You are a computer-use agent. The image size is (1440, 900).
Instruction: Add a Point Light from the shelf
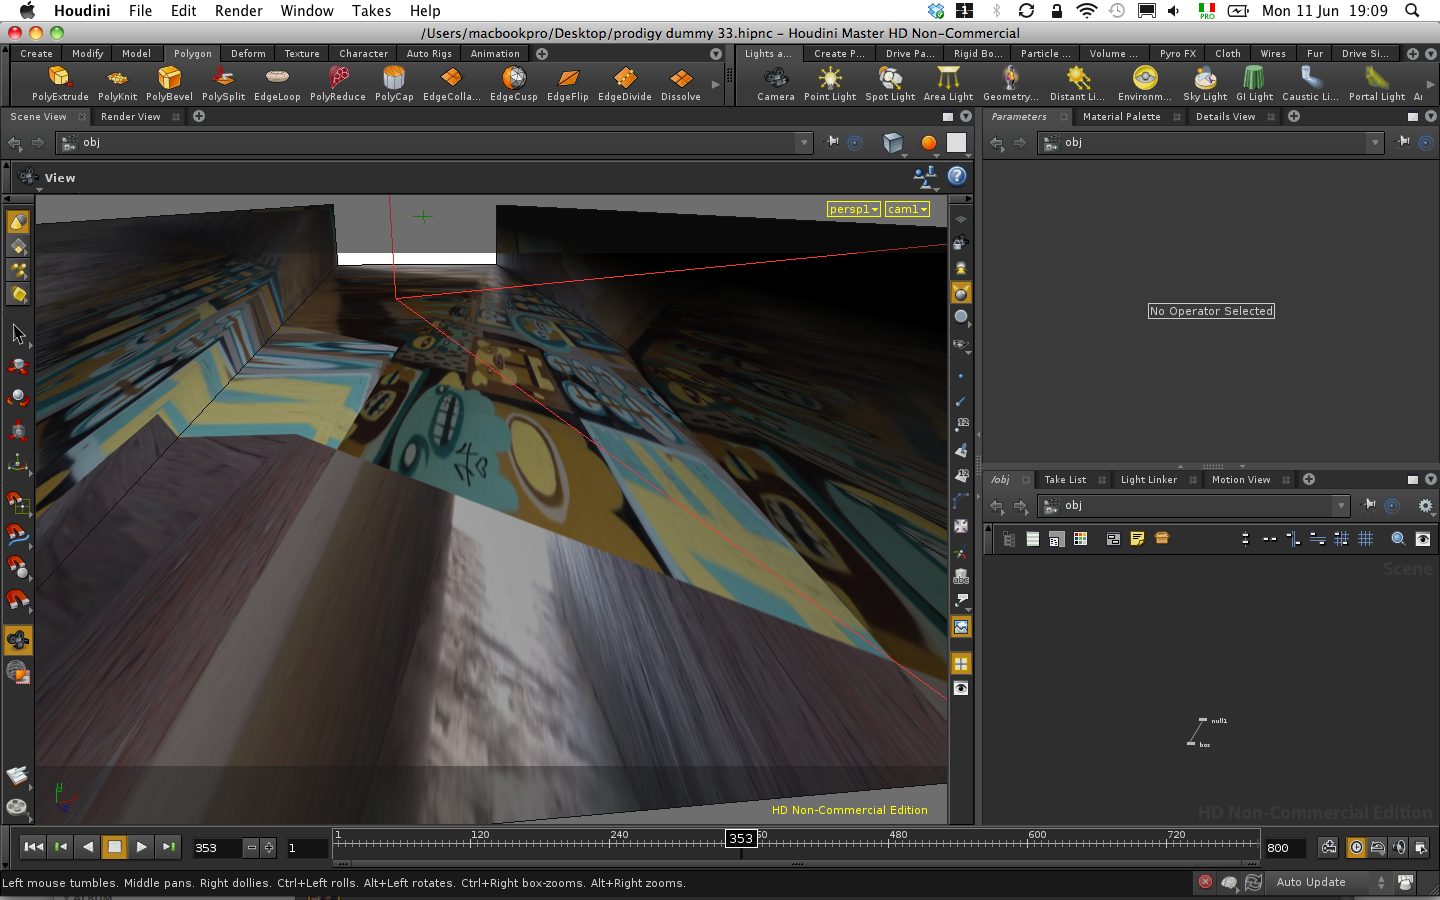click(x=830, y=84)
